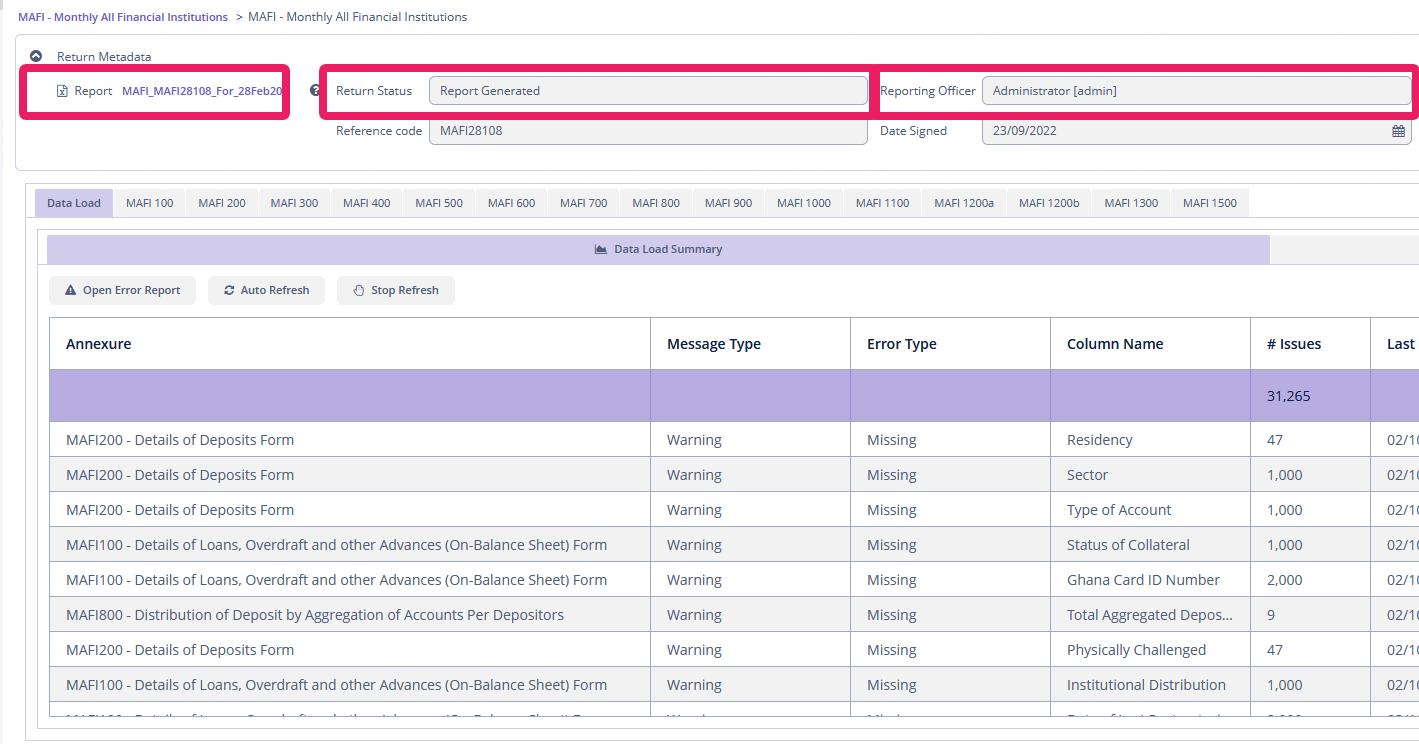Switch to the MAFI 100 tab
The image size is (1419, 744).
click(x=149, y=203)
